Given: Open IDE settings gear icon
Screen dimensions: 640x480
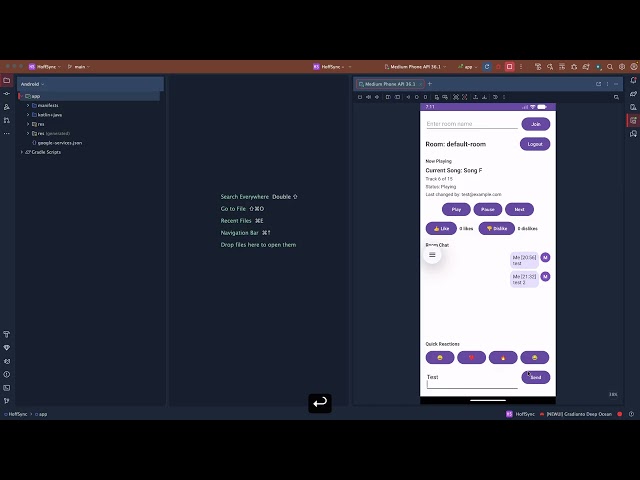Looking at the screenshot, I should pyautogui.click(x=622, y=67).
